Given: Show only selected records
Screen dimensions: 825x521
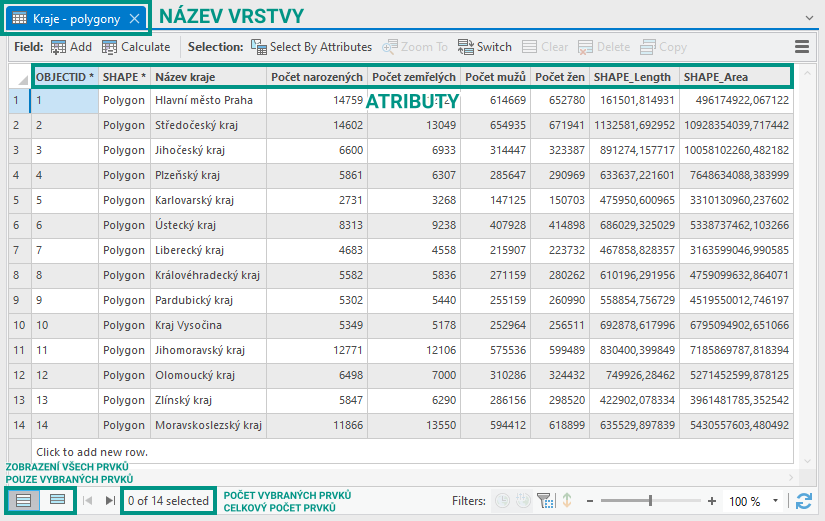Looking at the screenshot, I should (58, 500).
